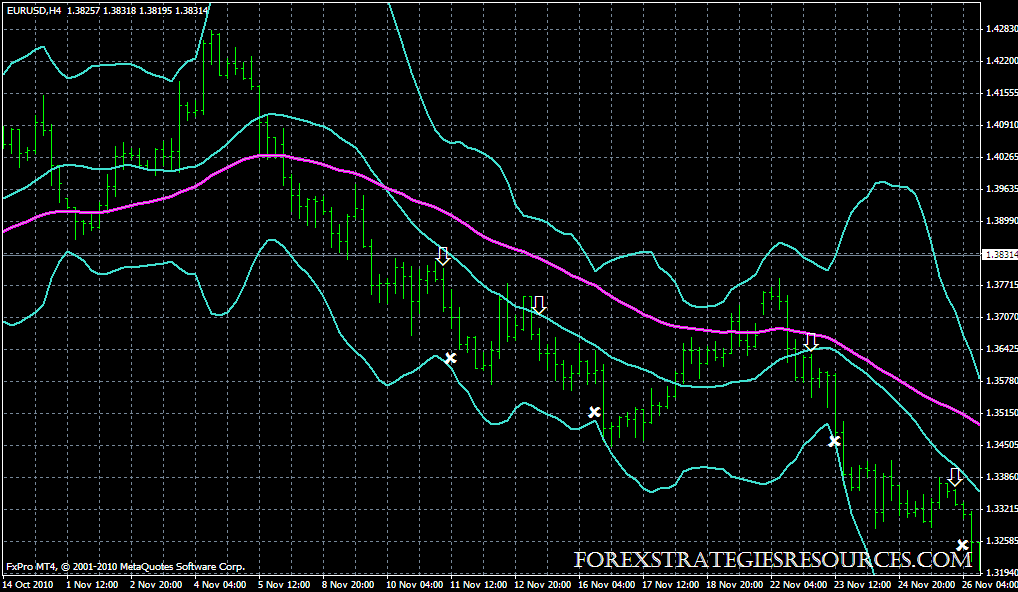Select the X exit marker at 1.35150 level
The image size is (1018, 592).
click(x=594, y=412)
